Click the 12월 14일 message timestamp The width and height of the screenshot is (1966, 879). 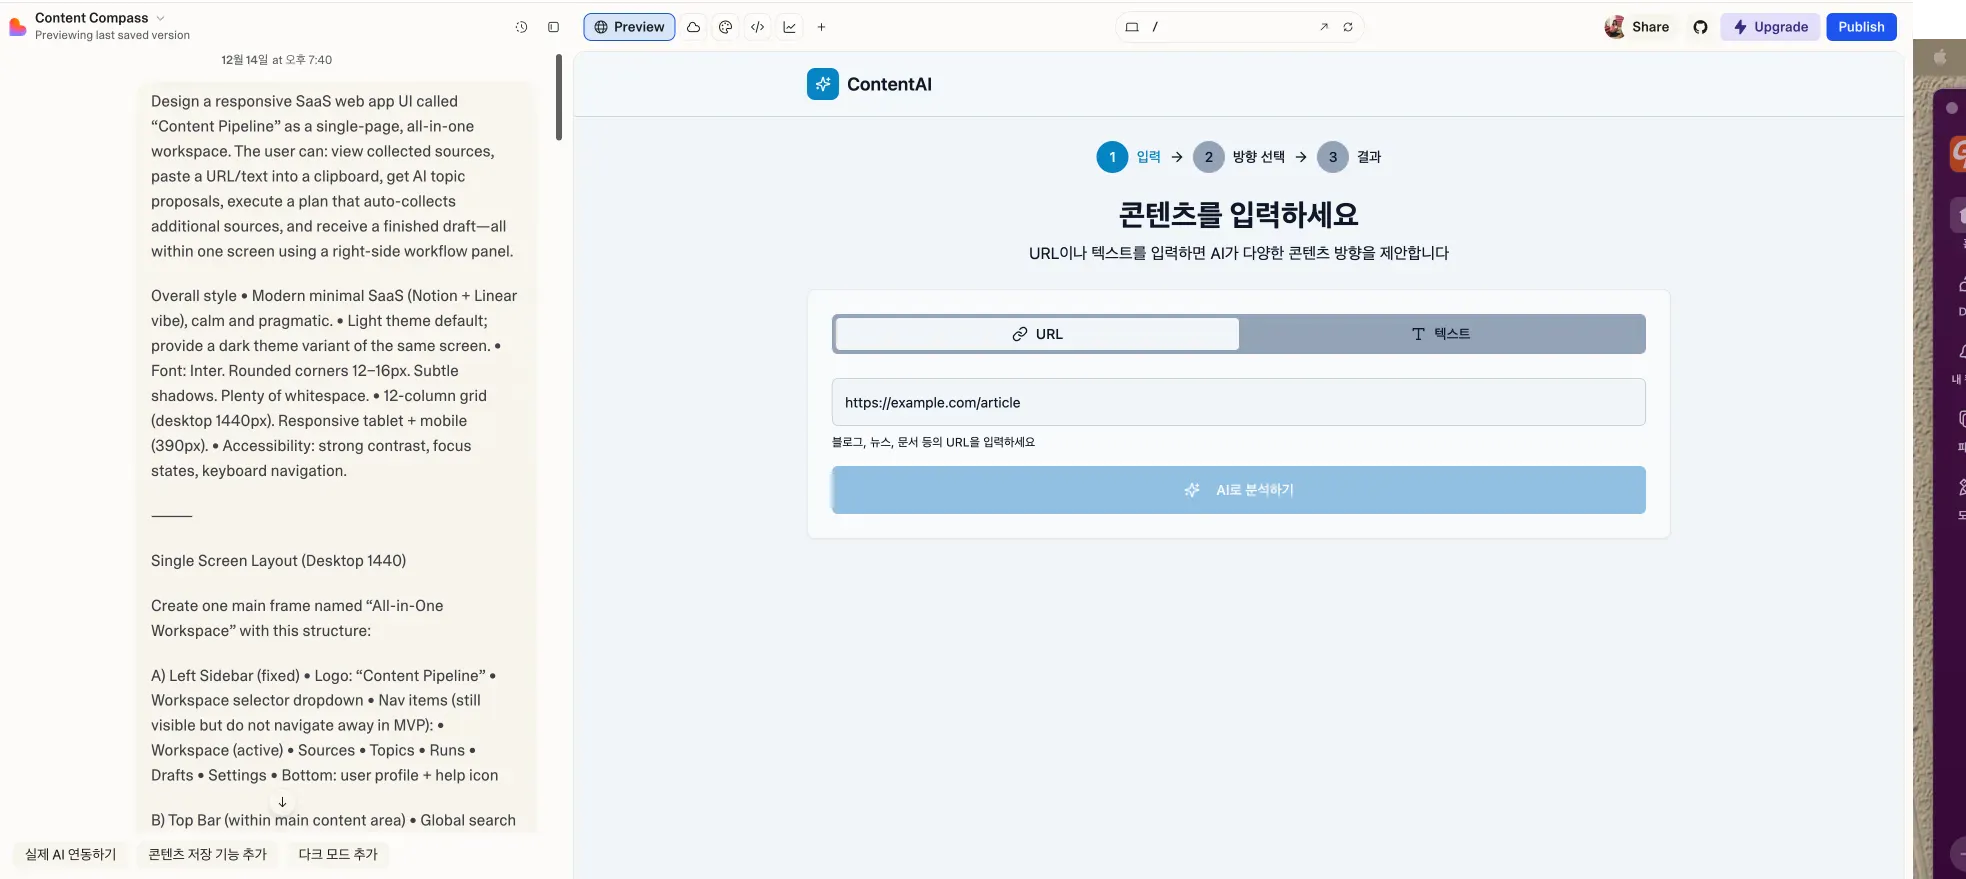(x=277, y=60)
